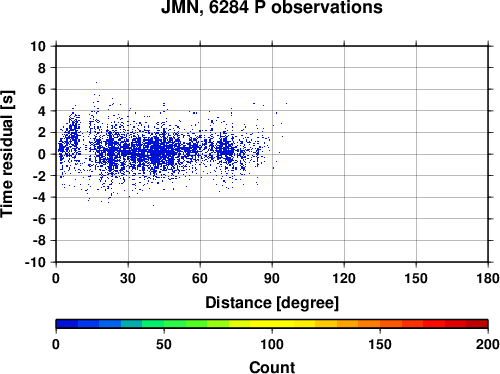Select the dark red colorbar segment near 200
Viewport: 500px width, 374px height.
pyautogui.click(x=477, y=324)
